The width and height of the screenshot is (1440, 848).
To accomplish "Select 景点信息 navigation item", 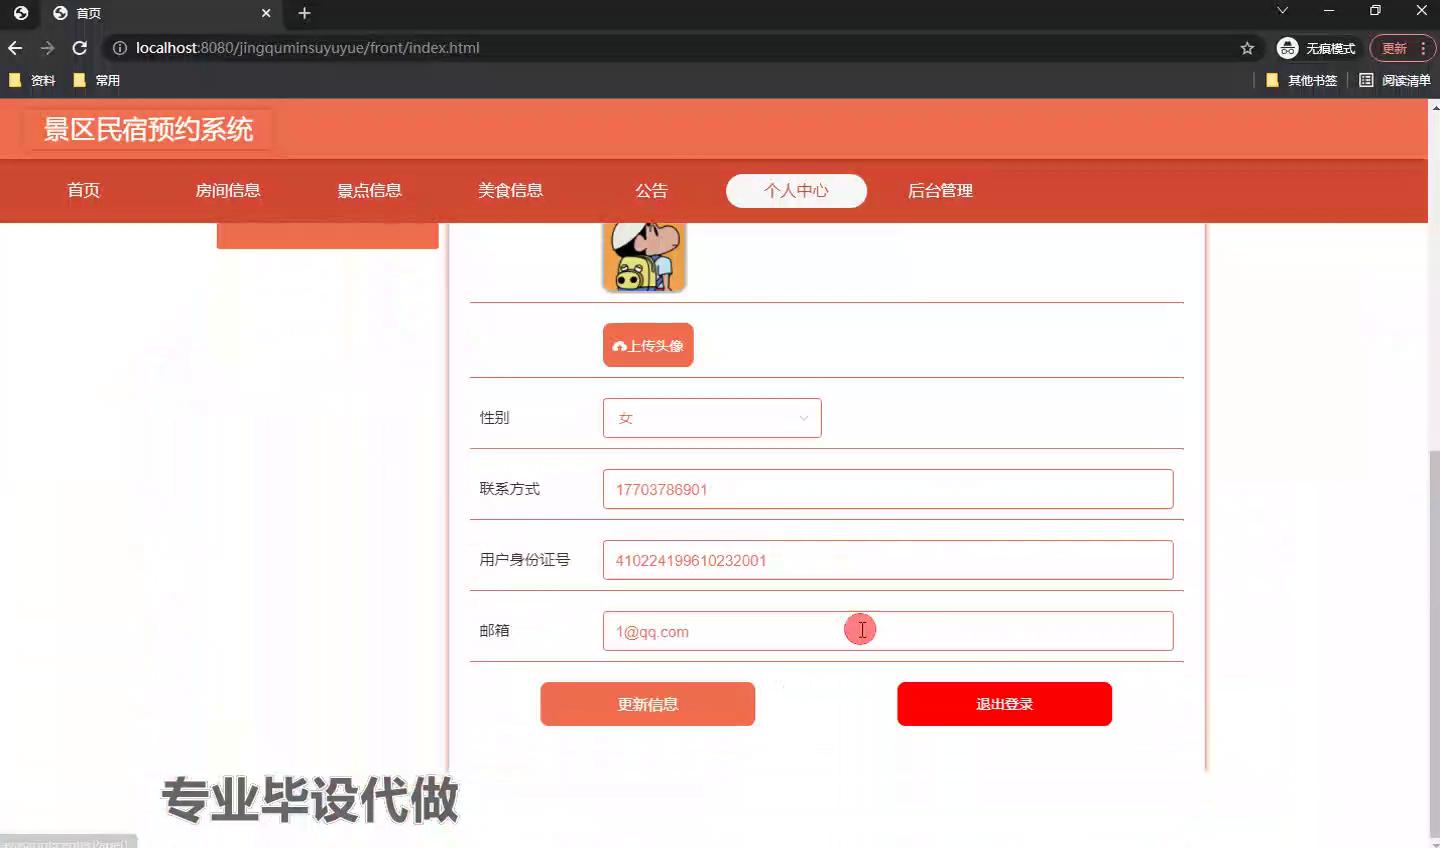I will [x=369, y=191].
